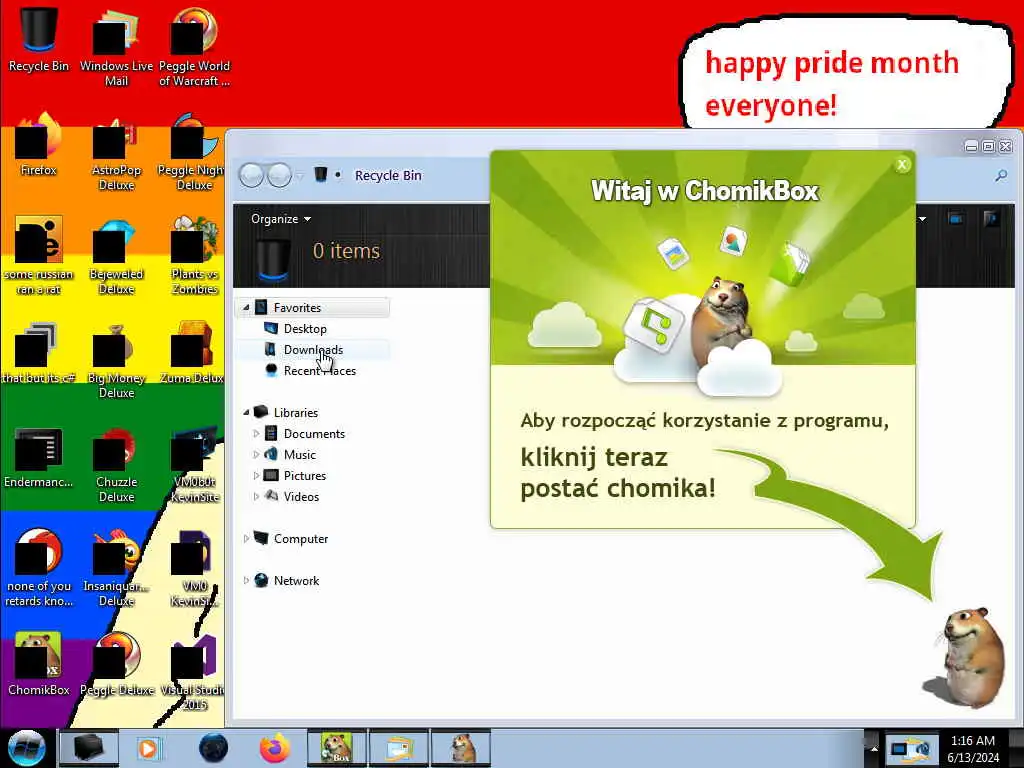Select ChomikBox desktop shortcut
Image resolution: width=1024 pixels, height=768 pixels.
[x=39, y=665]
